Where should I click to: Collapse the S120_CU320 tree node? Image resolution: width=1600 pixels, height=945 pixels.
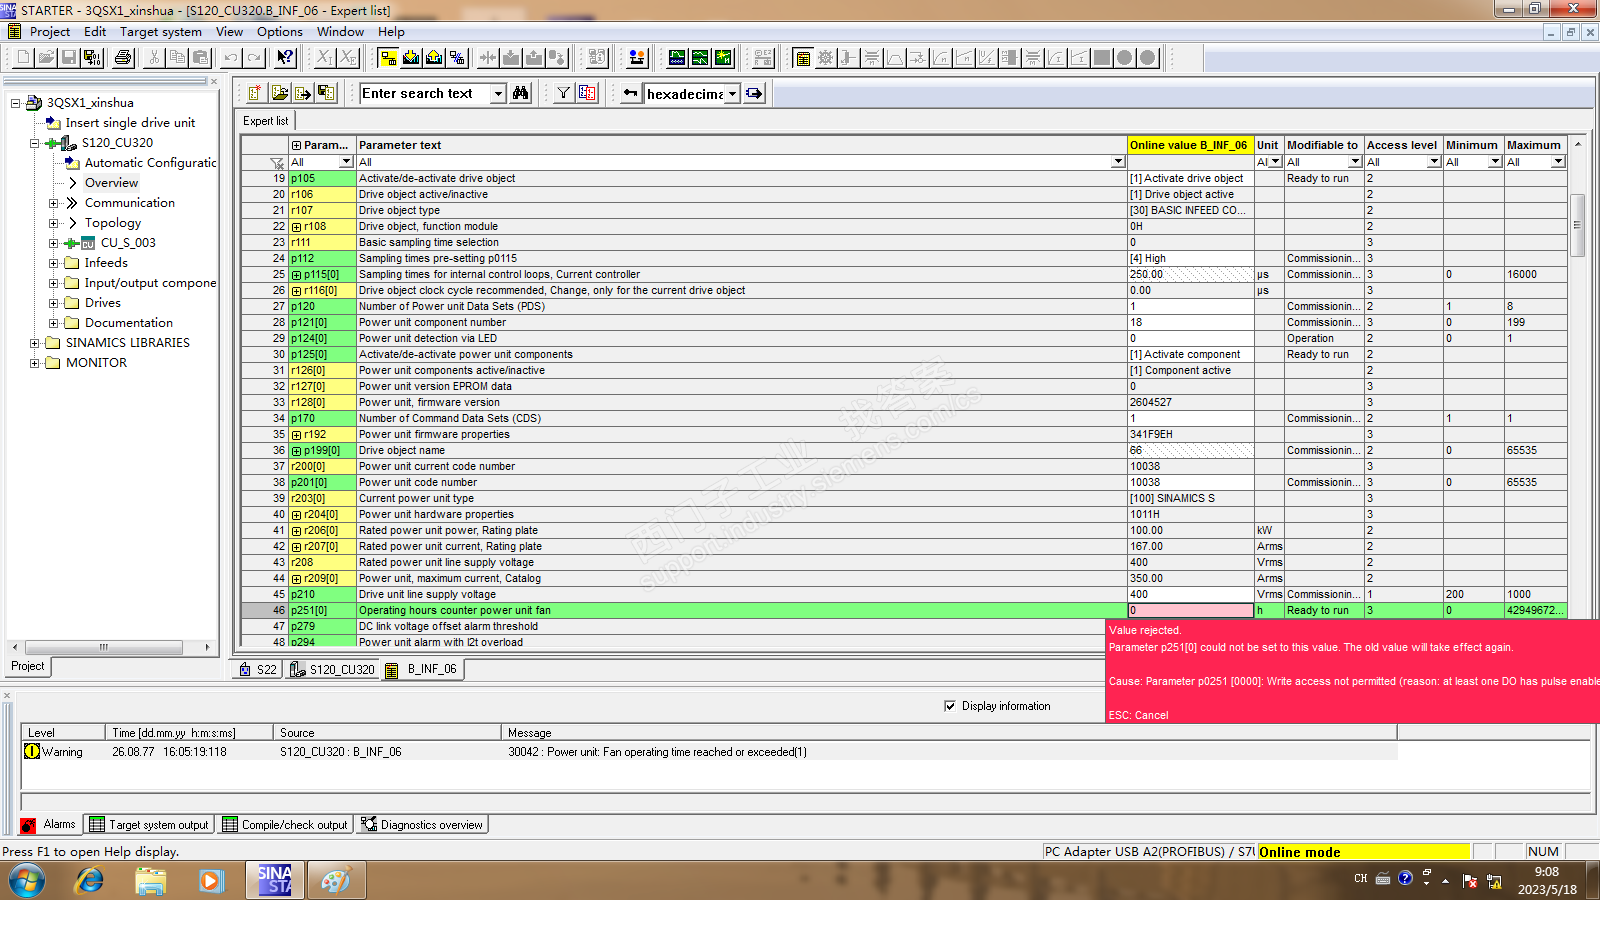coord(35,143)
